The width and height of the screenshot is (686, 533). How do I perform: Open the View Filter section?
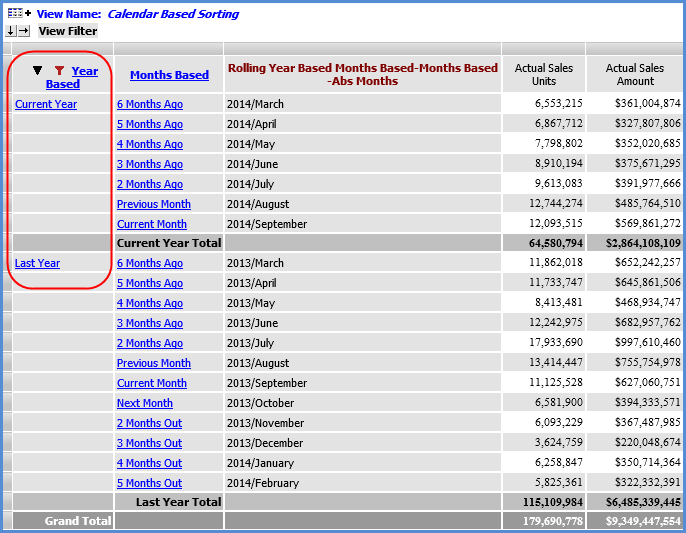(67, 31)
